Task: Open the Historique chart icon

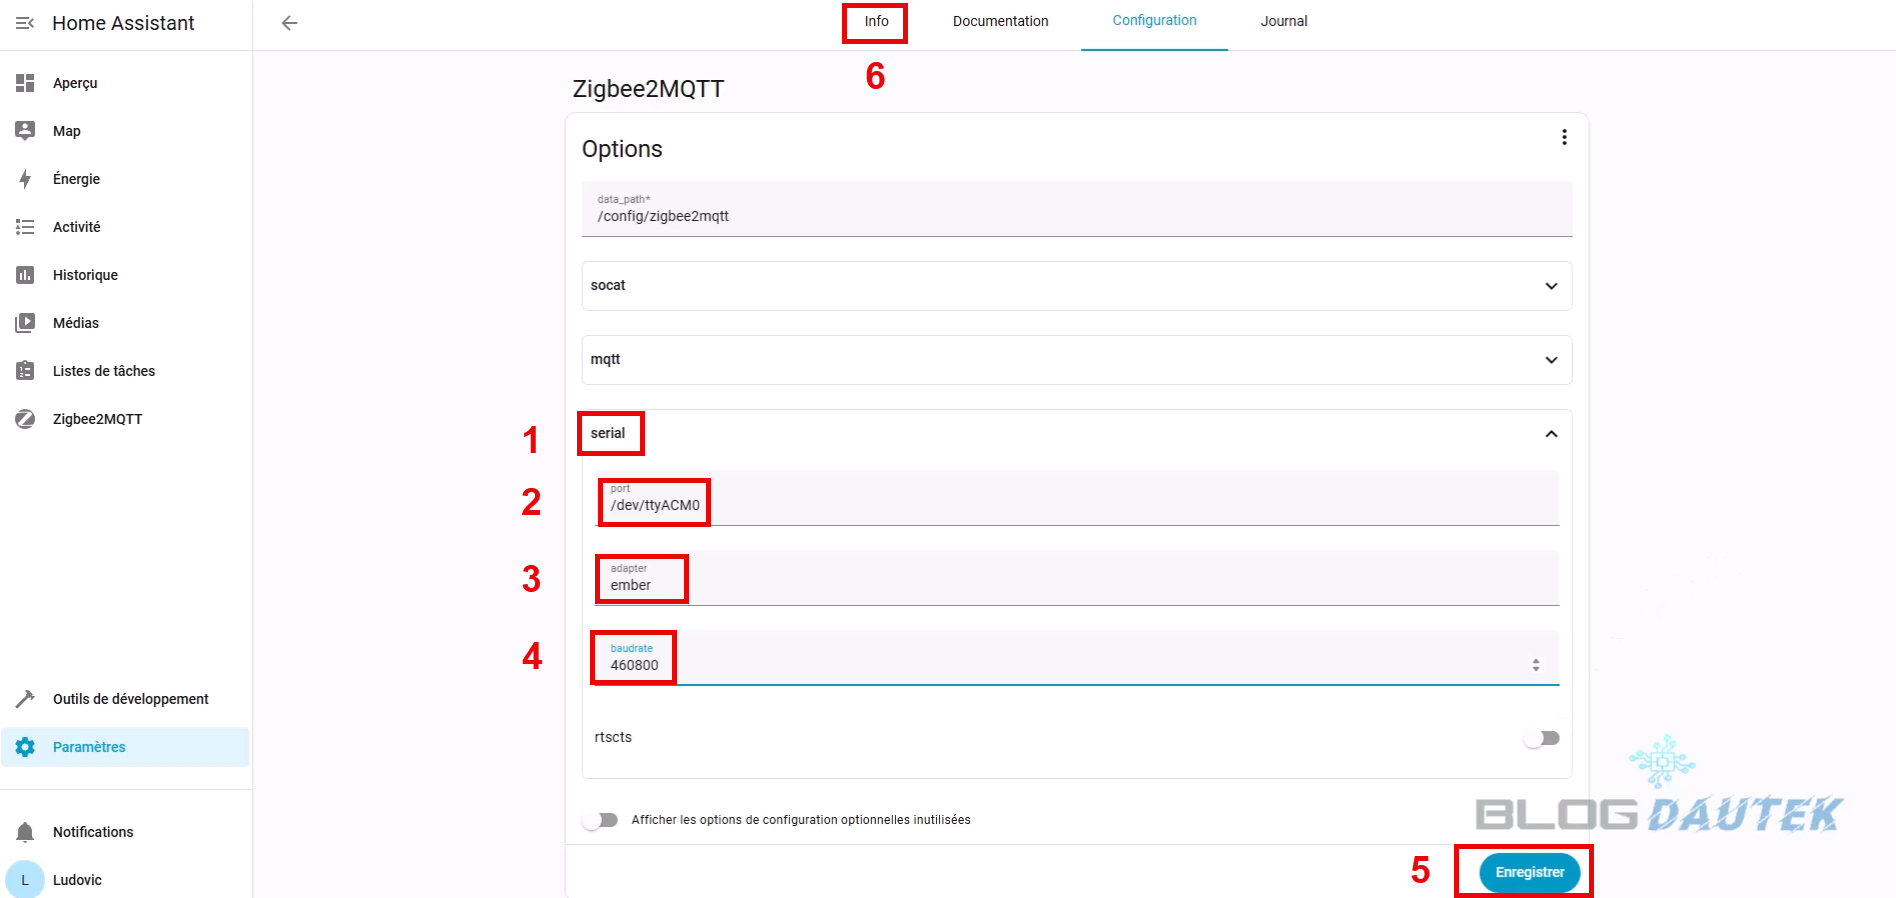Action: pyautogui.click(x=25, y=275)
